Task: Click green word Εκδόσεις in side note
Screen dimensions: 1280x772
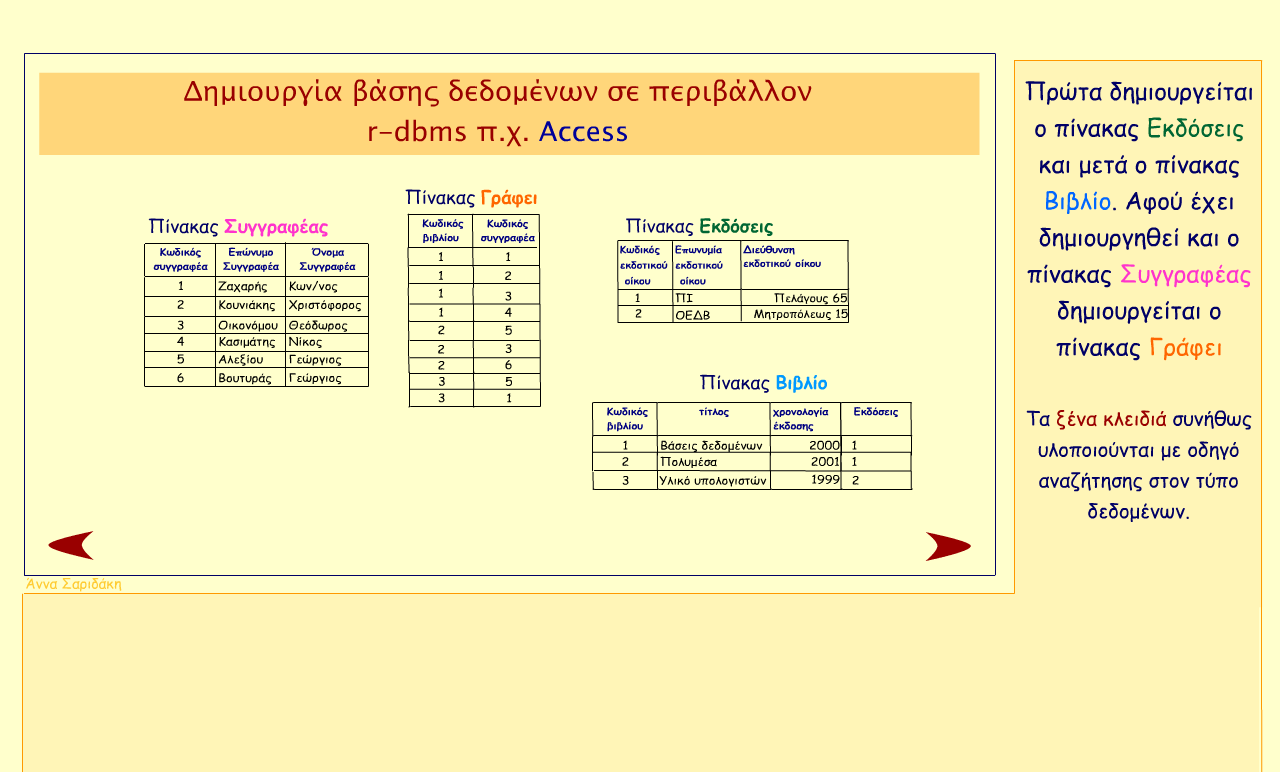Action: pos(1195,129)
